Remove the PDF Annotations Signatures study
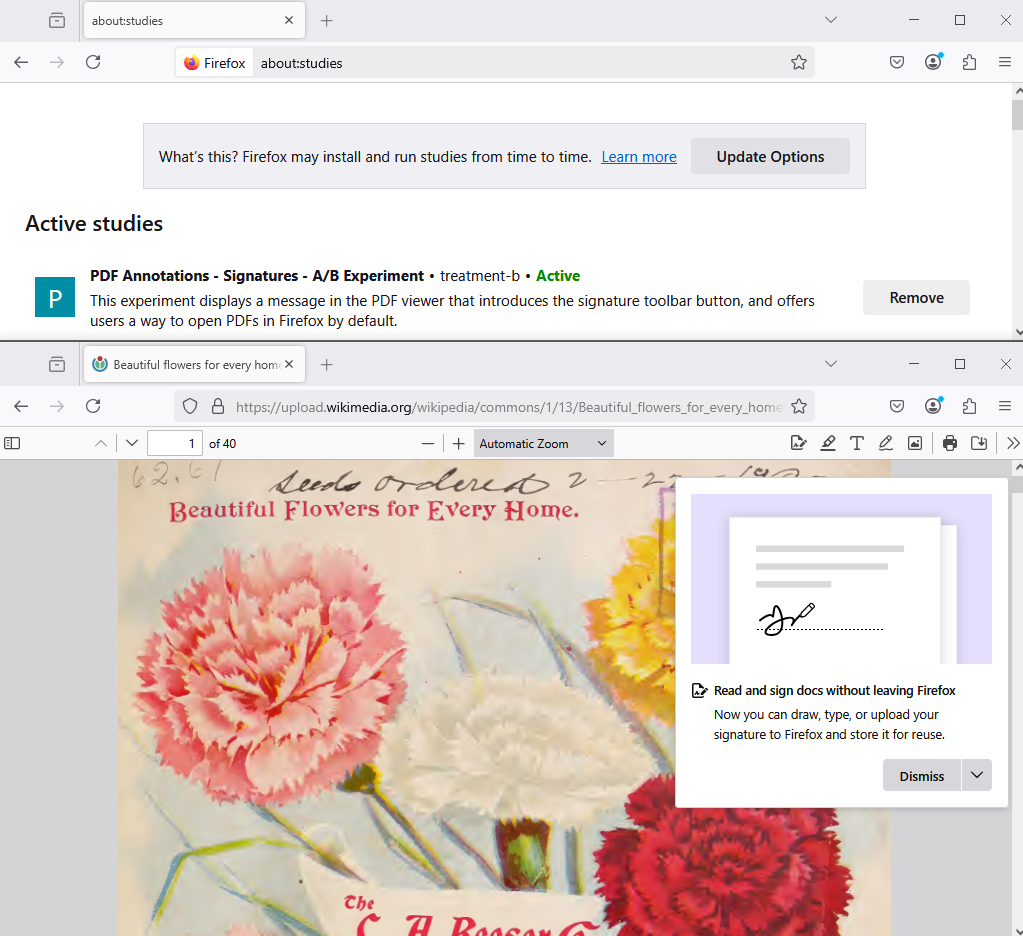This screenshot has height=936, width=1023. coord(916,298)
